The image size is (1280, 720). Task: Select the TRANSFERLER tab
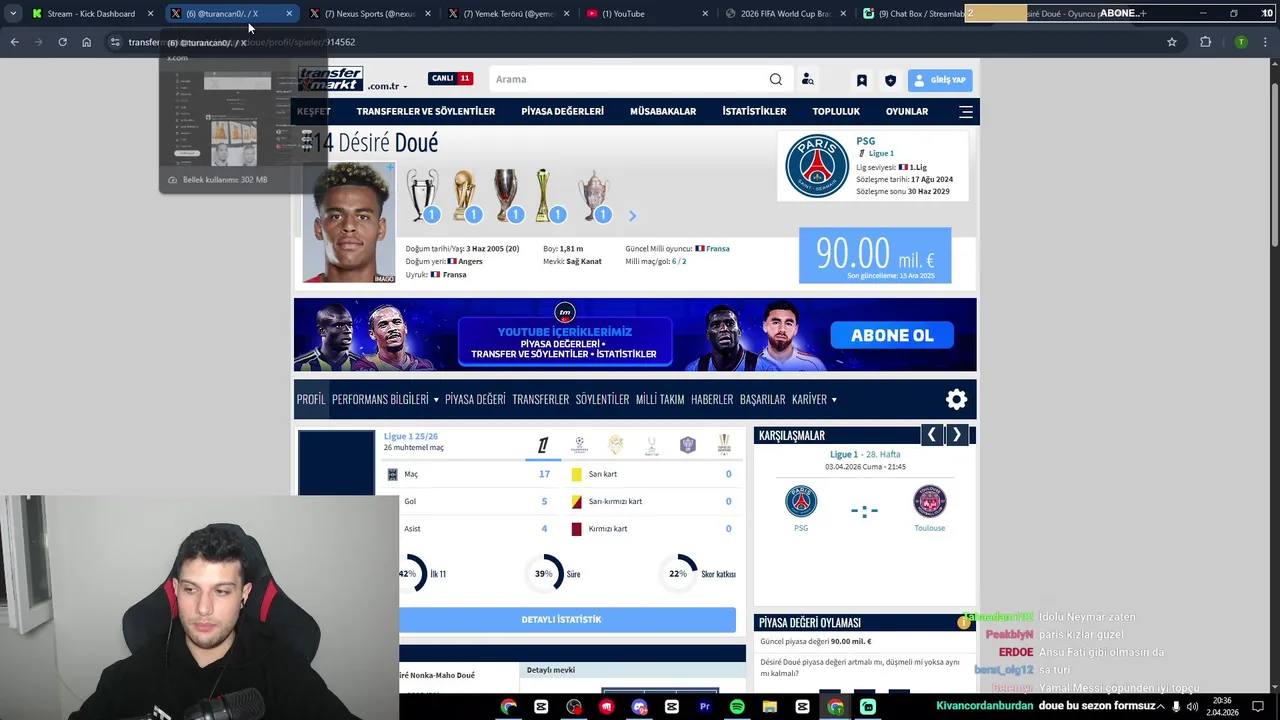(x=540, y=399)
